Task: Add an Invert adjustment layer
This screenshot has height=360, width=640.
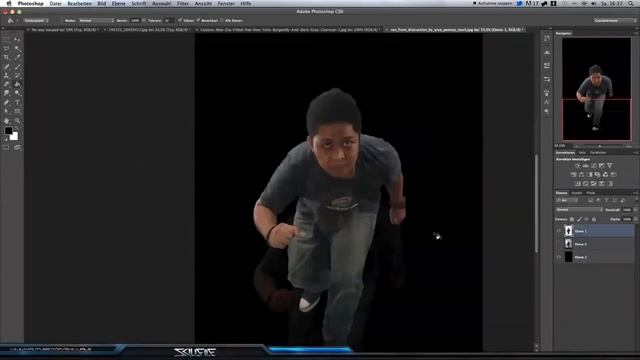Action: coord(578,184)
